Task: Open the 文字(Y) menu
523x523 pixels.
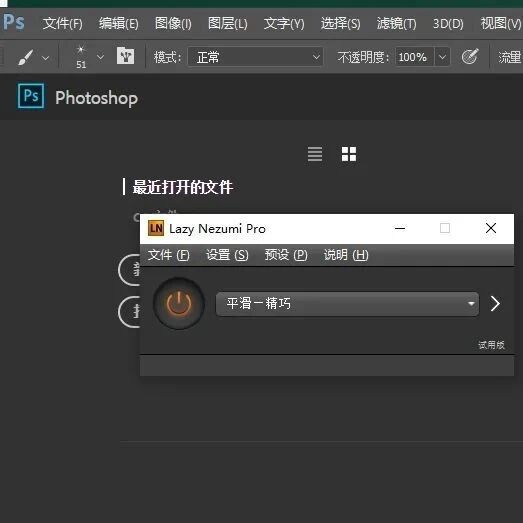Action: [x=284, y=24]
